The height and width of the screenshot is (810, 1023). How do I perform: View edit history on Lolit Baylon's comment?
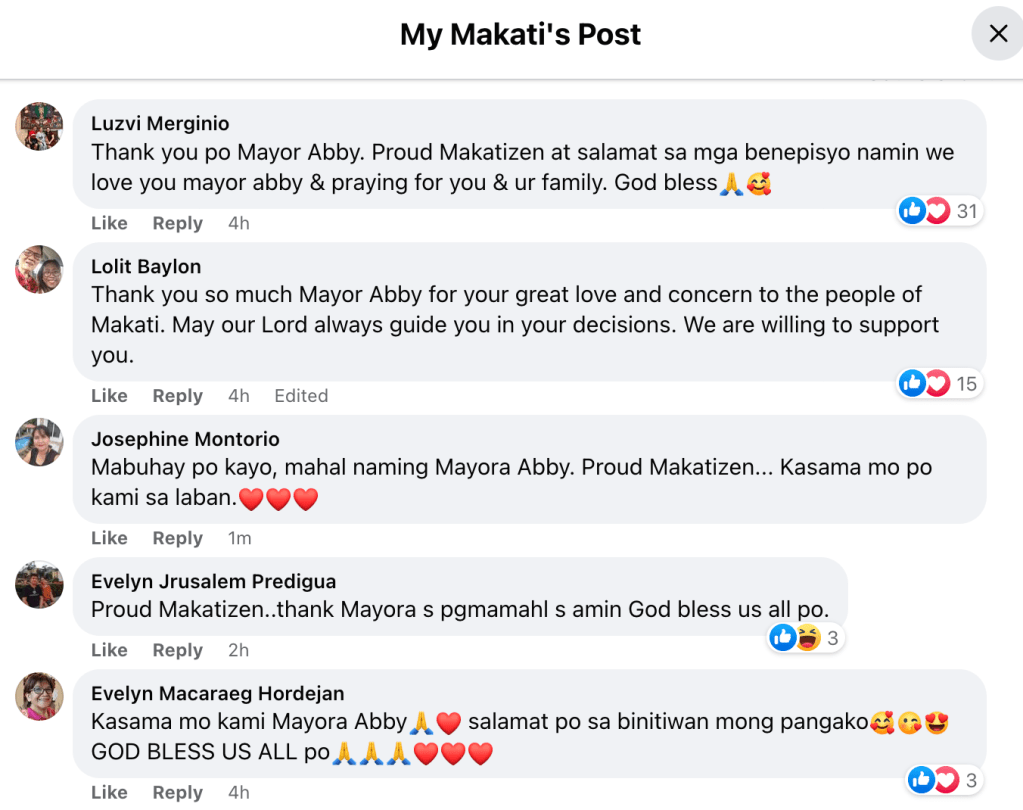[301, 396]
